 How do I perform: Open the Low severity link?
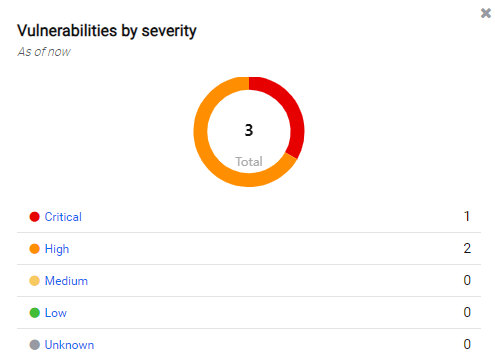click(56, 313)
